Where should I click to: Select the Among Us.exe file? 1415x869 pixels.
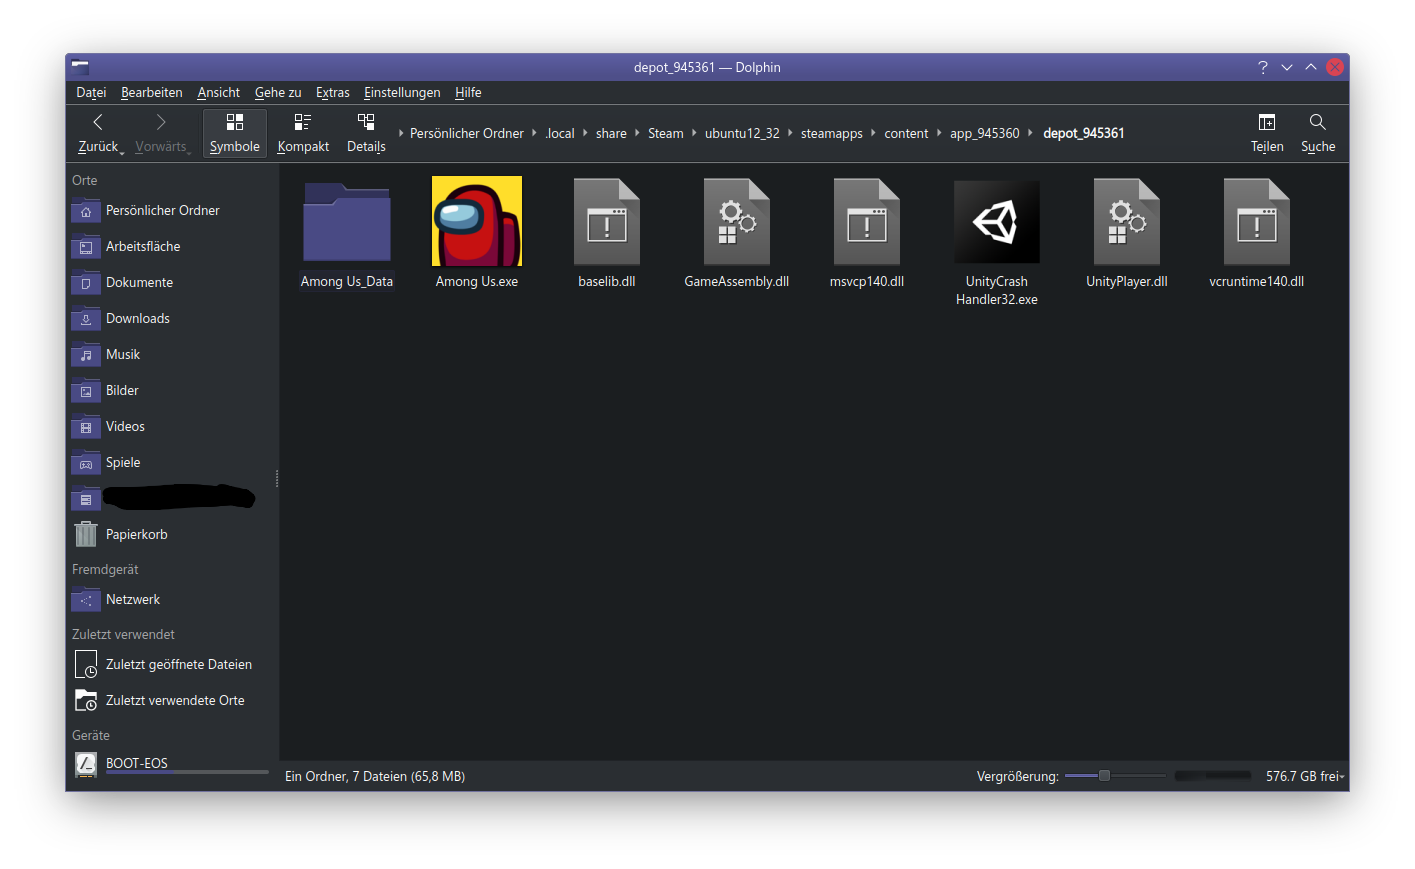point(477,234)
